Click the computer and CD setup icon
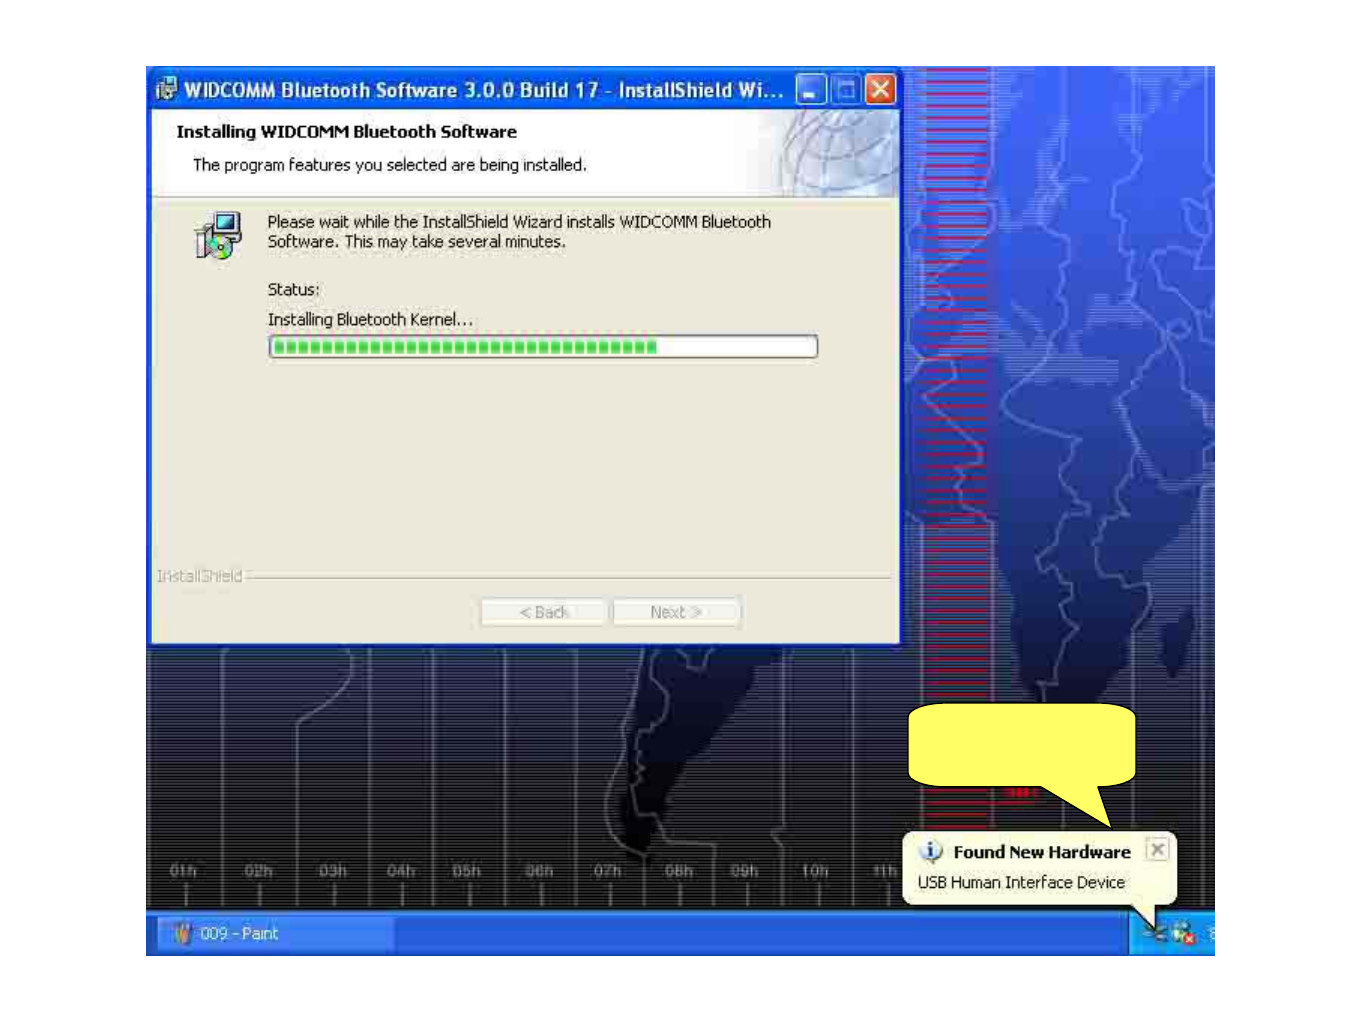The image size is (1360, 1022). pyautogui.click(x=218, y=236)
